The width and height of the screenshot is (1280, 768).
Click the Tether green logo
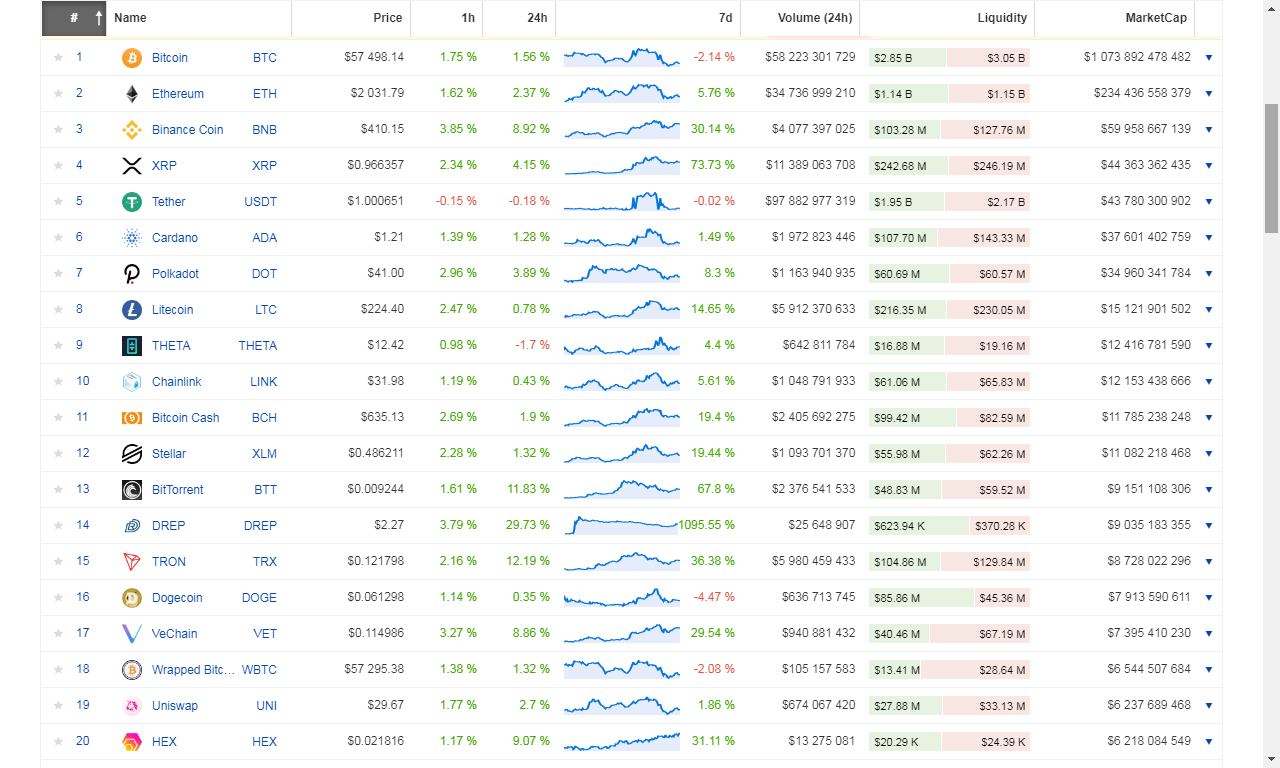[x=132, y=202]
